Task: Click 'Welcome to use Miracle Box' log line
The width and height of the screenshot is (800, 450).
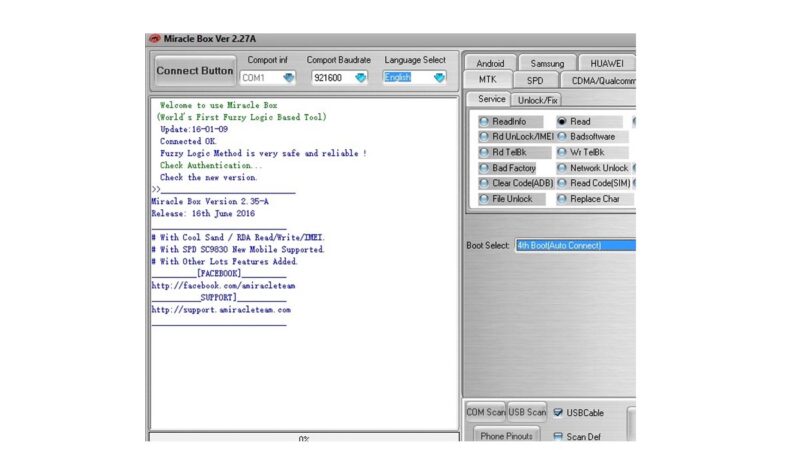Action: (x=218, y=105)
